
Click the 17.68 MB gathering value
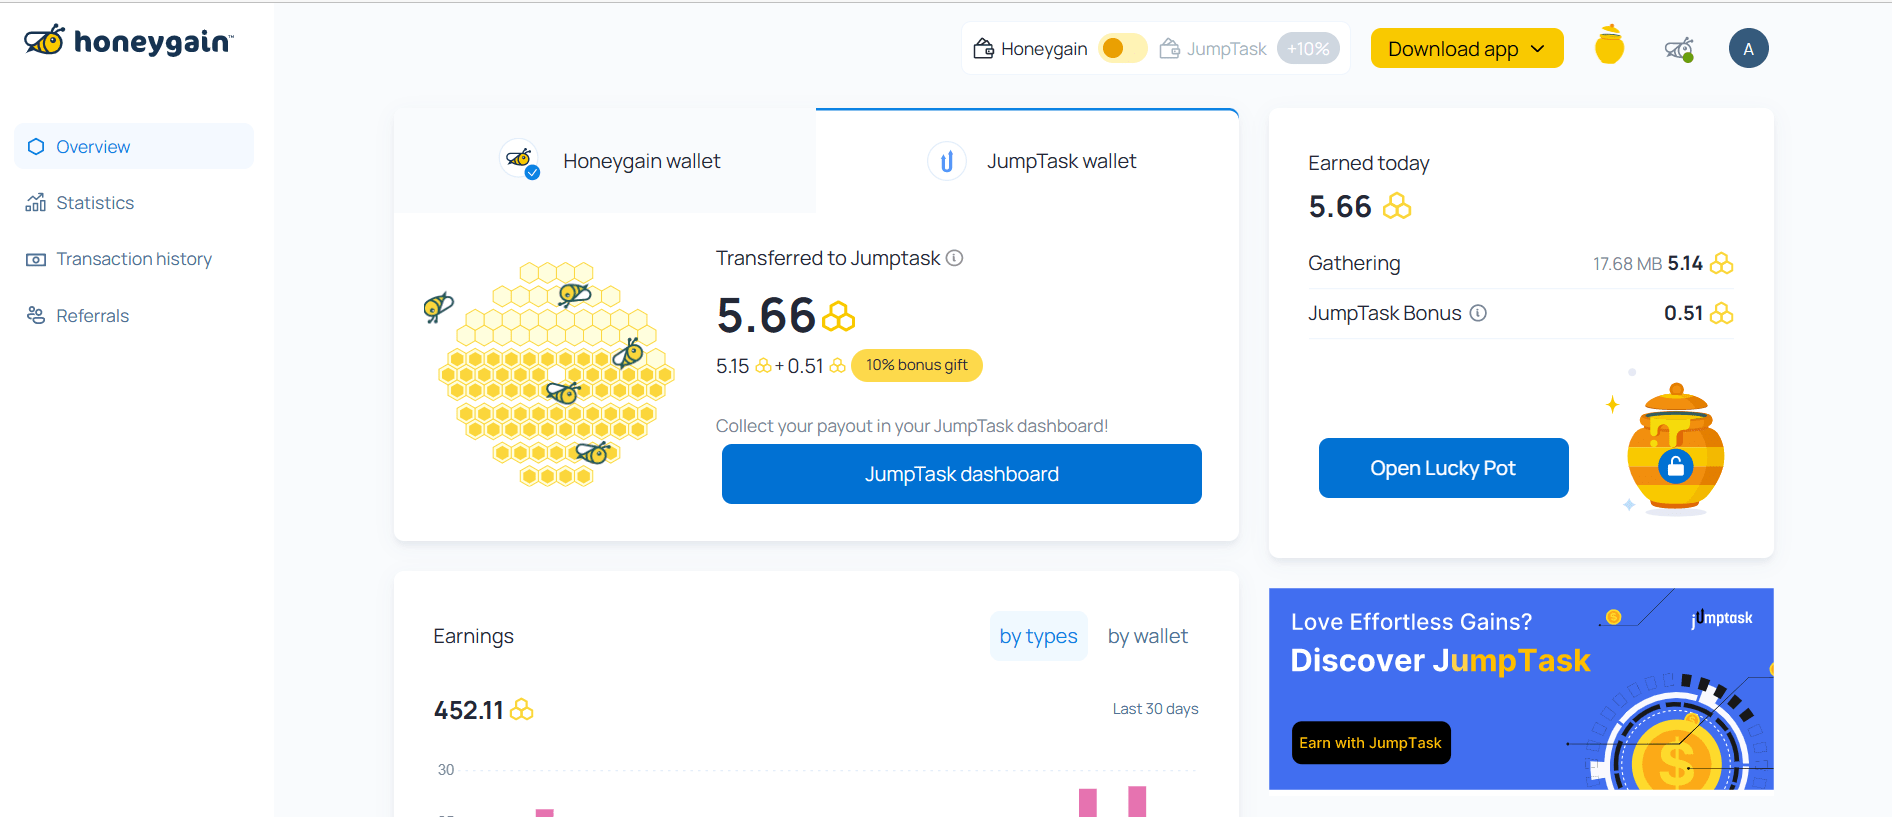pos(1627,263)
